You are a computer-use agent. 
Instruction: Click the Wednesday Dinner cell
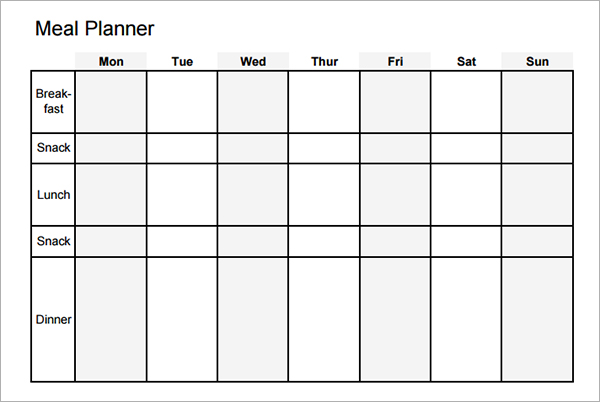(x=253, y=319)
